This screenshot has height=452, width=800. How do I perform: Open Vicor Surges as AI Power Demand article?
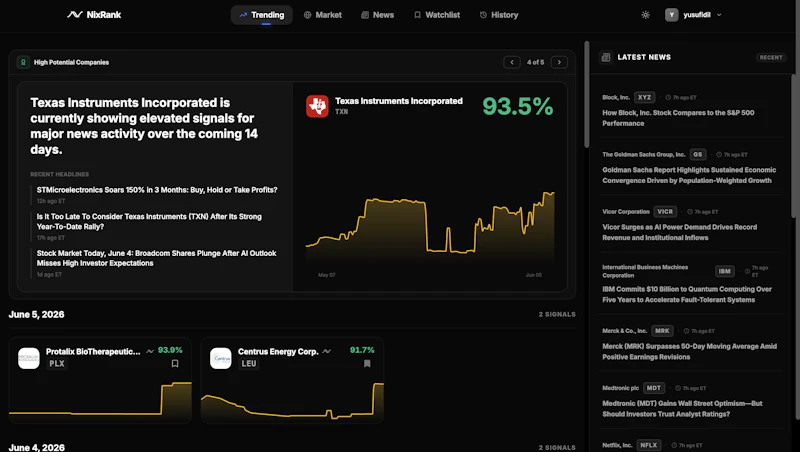680,232
